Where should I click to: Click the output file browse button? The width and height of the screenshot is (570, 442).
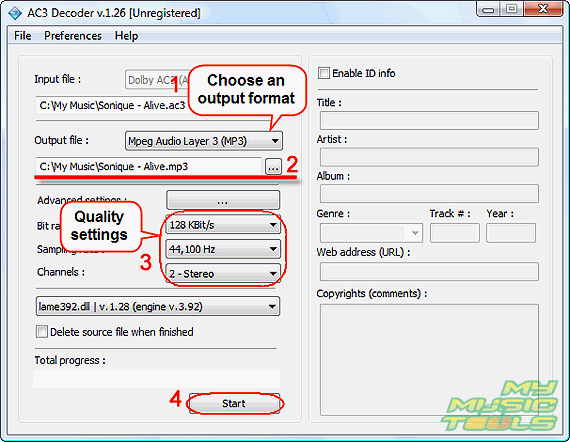point(273,167)
